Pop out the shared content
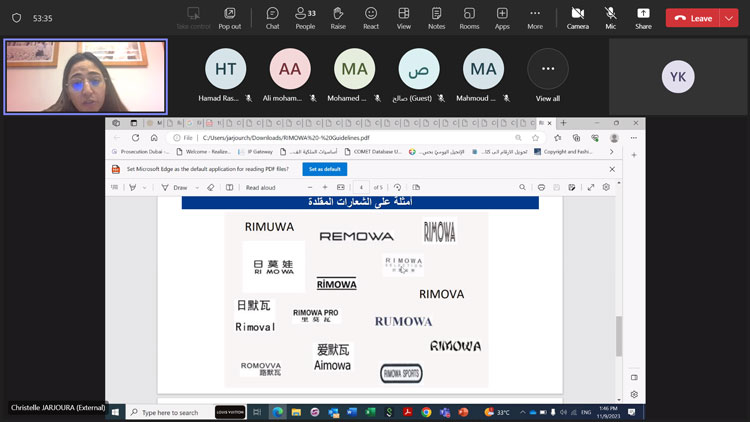The width and height of the screenshot is (750, 422). click(x=229, y=17)
